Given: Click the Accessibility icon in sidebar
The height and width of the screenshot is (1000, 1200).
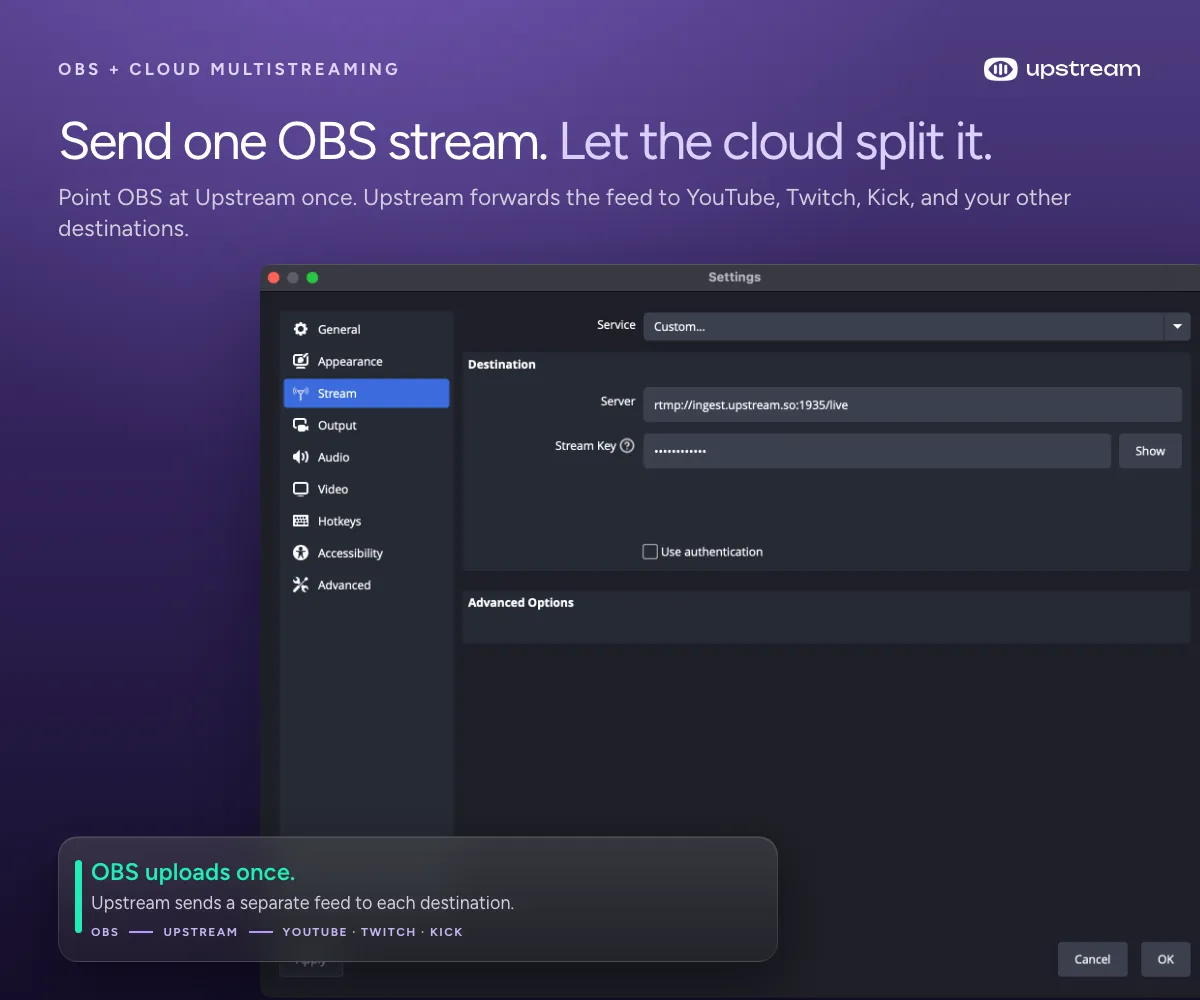Looking at the screenshot, I should (x=300, y=553).
